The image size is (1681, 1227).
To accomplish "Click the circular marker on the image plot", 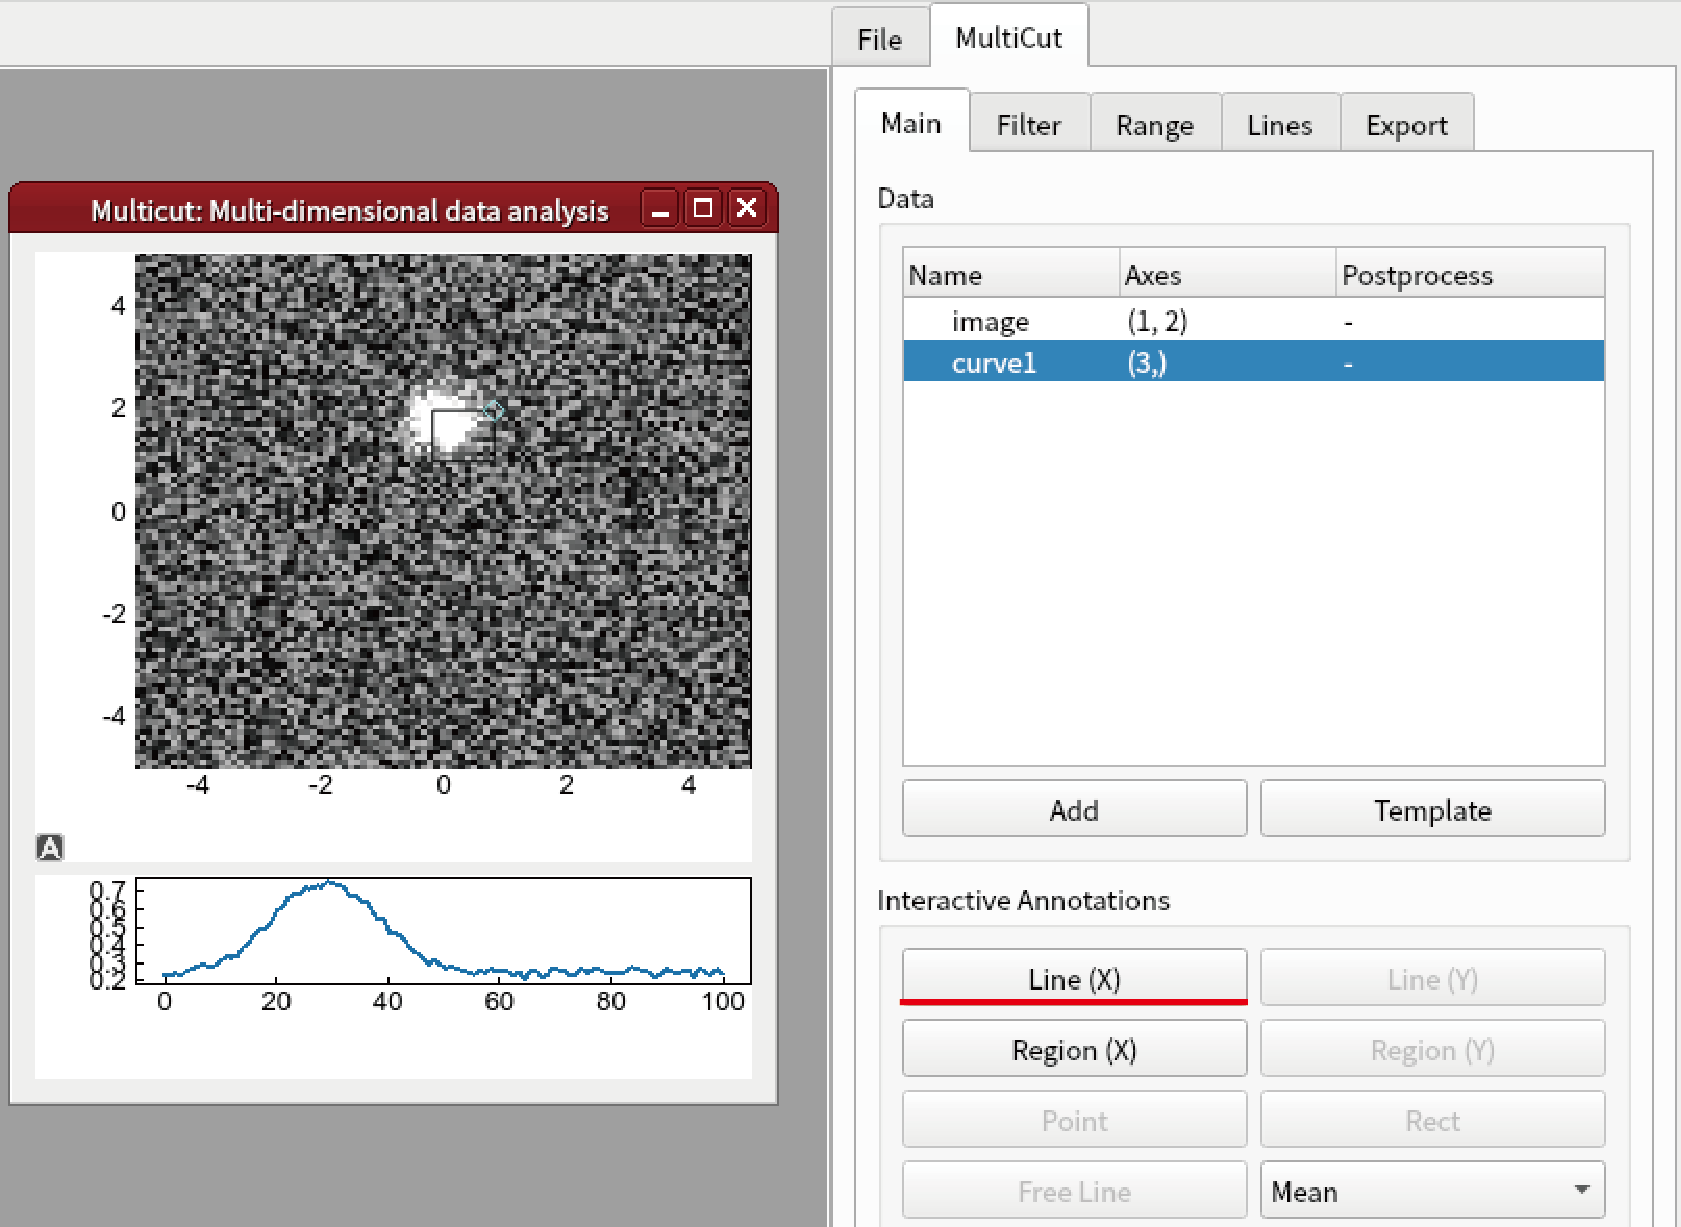I will (x=493, y=411).
